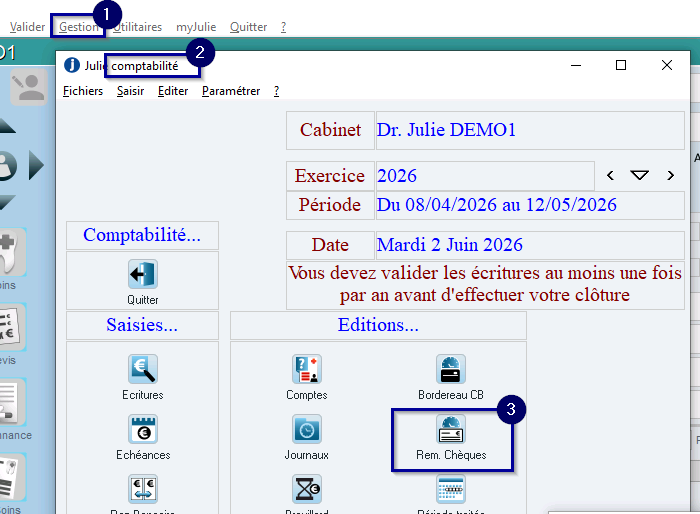This screenshot has height=514, width=700.
Task: Open the Gestion menu
Action: coord(78,27)
